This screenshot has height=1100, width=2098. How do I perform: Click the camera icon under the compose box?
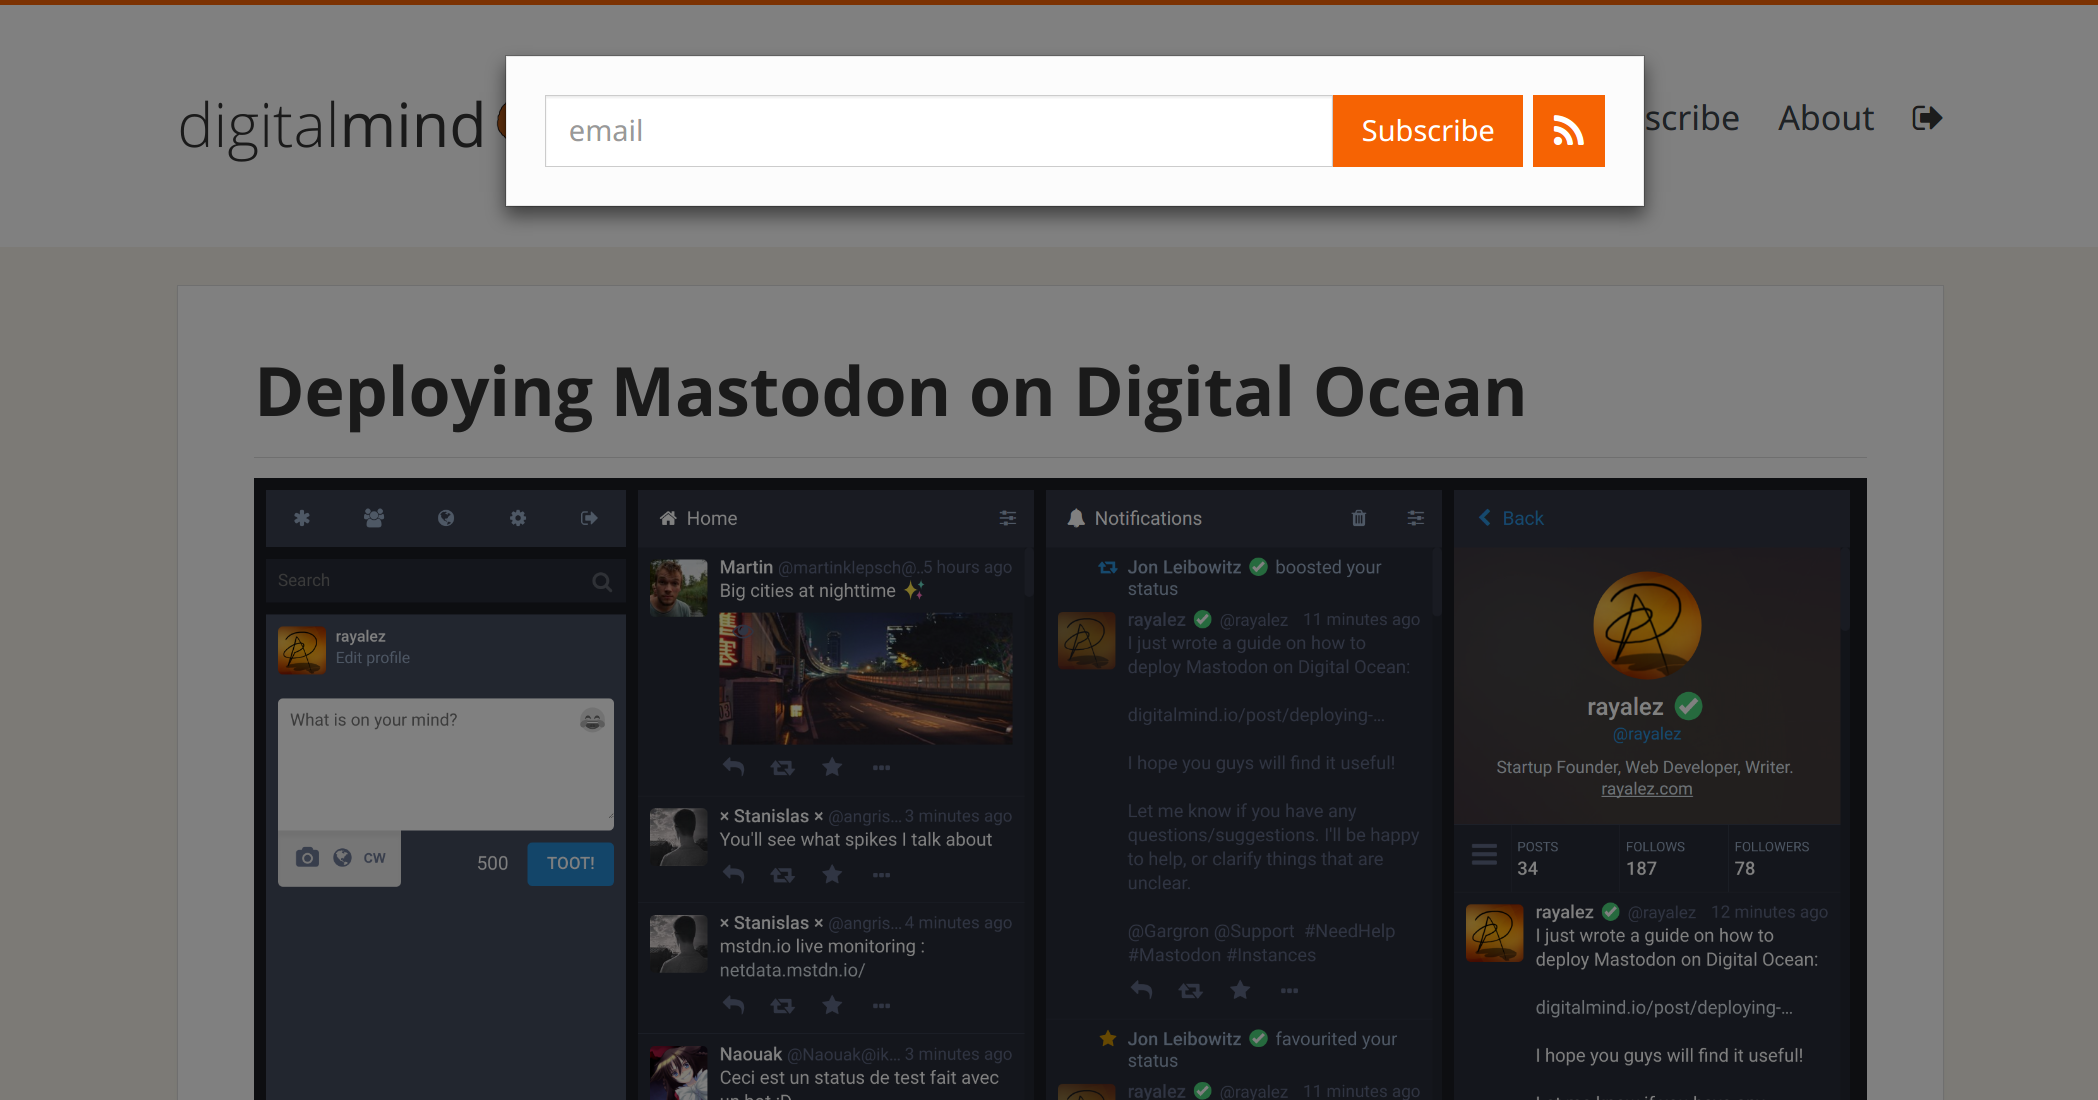307,858
